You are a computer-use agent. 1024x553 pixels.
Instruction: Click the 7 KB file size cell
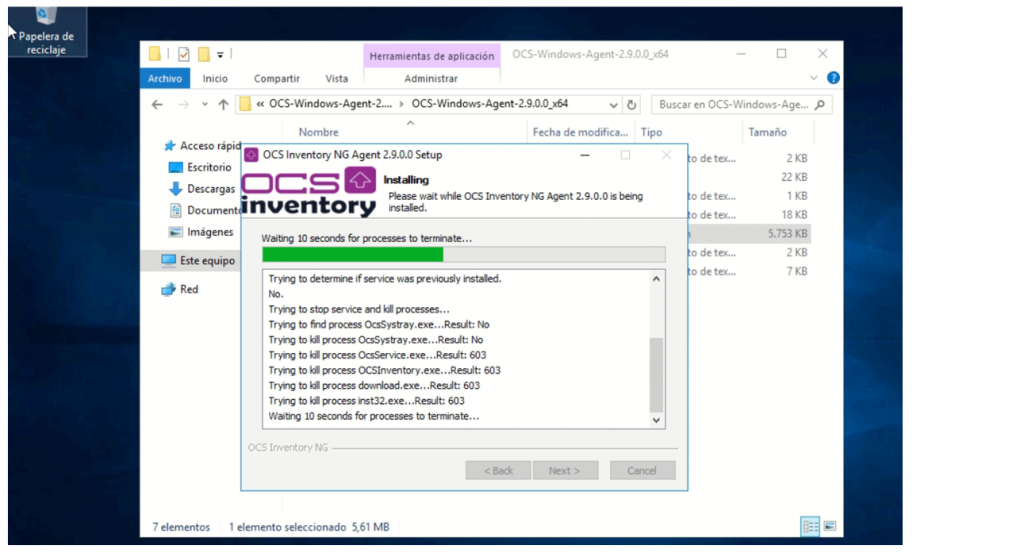(797, 272)
